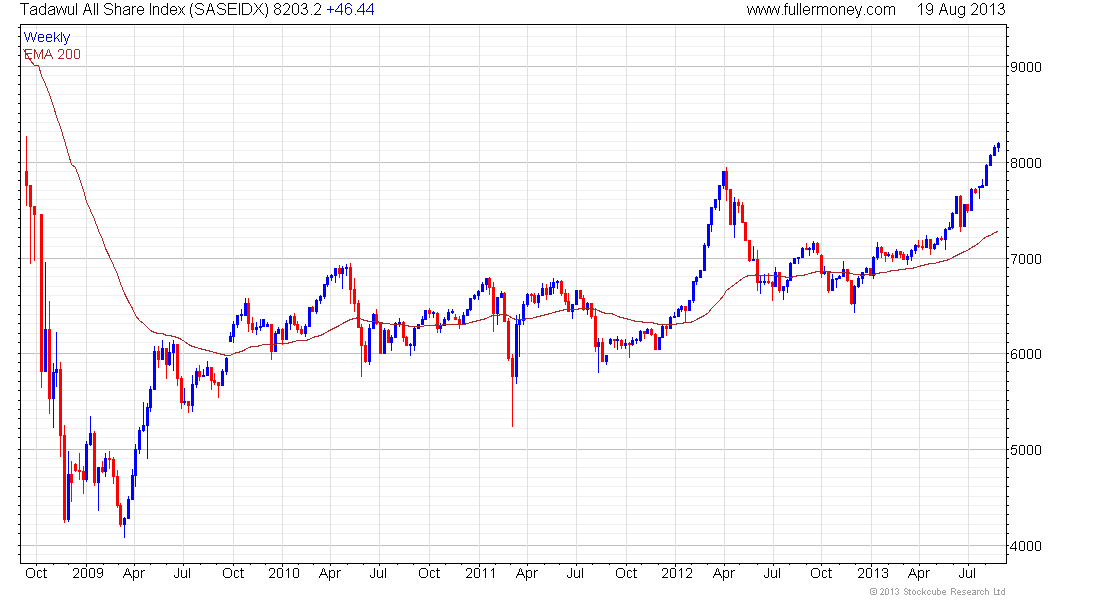
Task: Click the 9000 y-axis label
Action: [x=1026, y=67]
